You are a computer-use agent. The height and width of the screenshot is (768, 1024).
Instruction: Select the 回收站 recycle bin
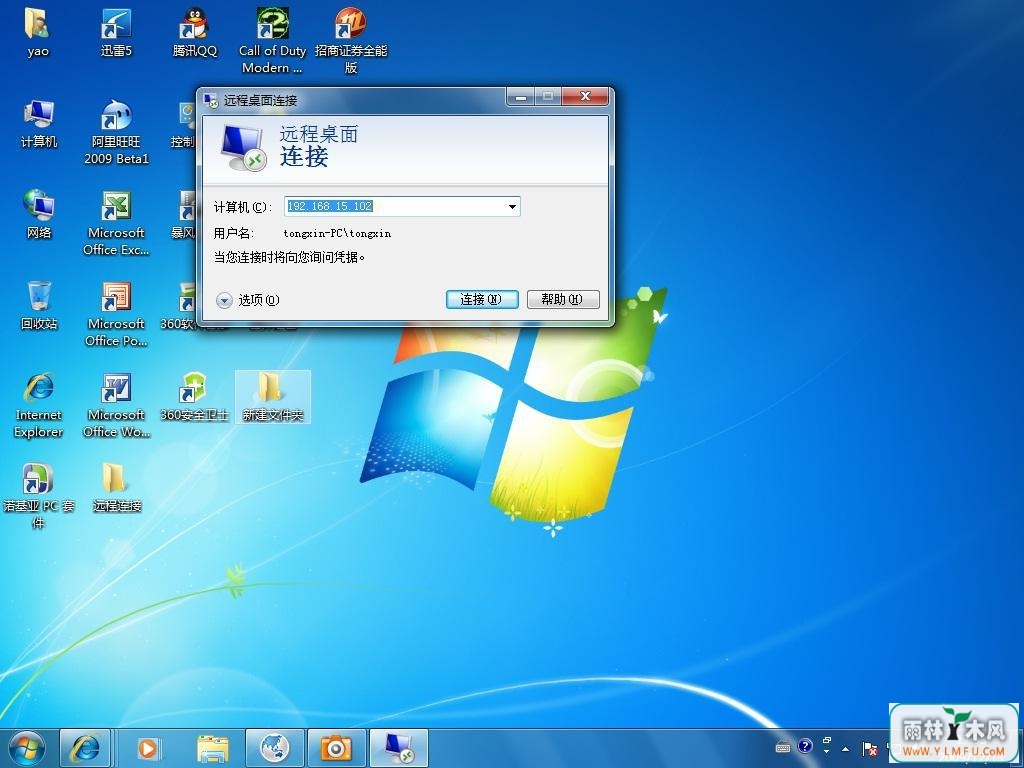point(39,306)
